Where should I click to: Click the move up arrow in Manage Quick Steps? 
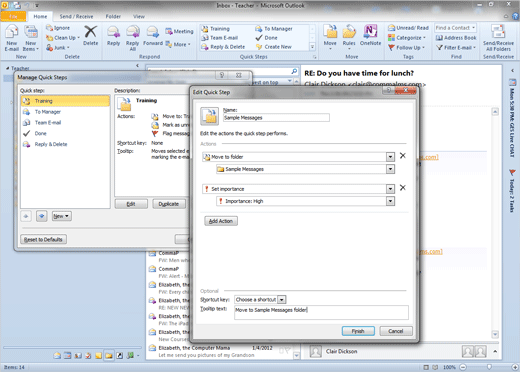[26, 216]
